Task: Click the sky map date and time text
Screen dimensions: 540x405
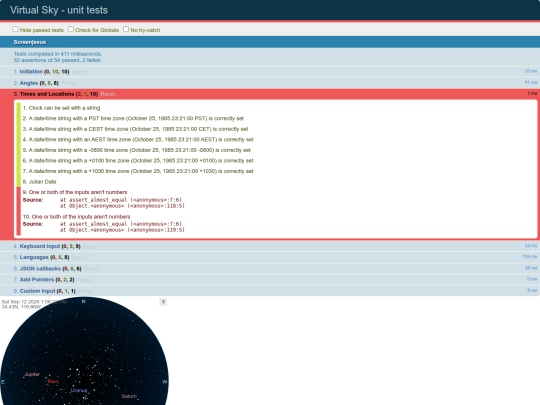Action: [34, 302]
